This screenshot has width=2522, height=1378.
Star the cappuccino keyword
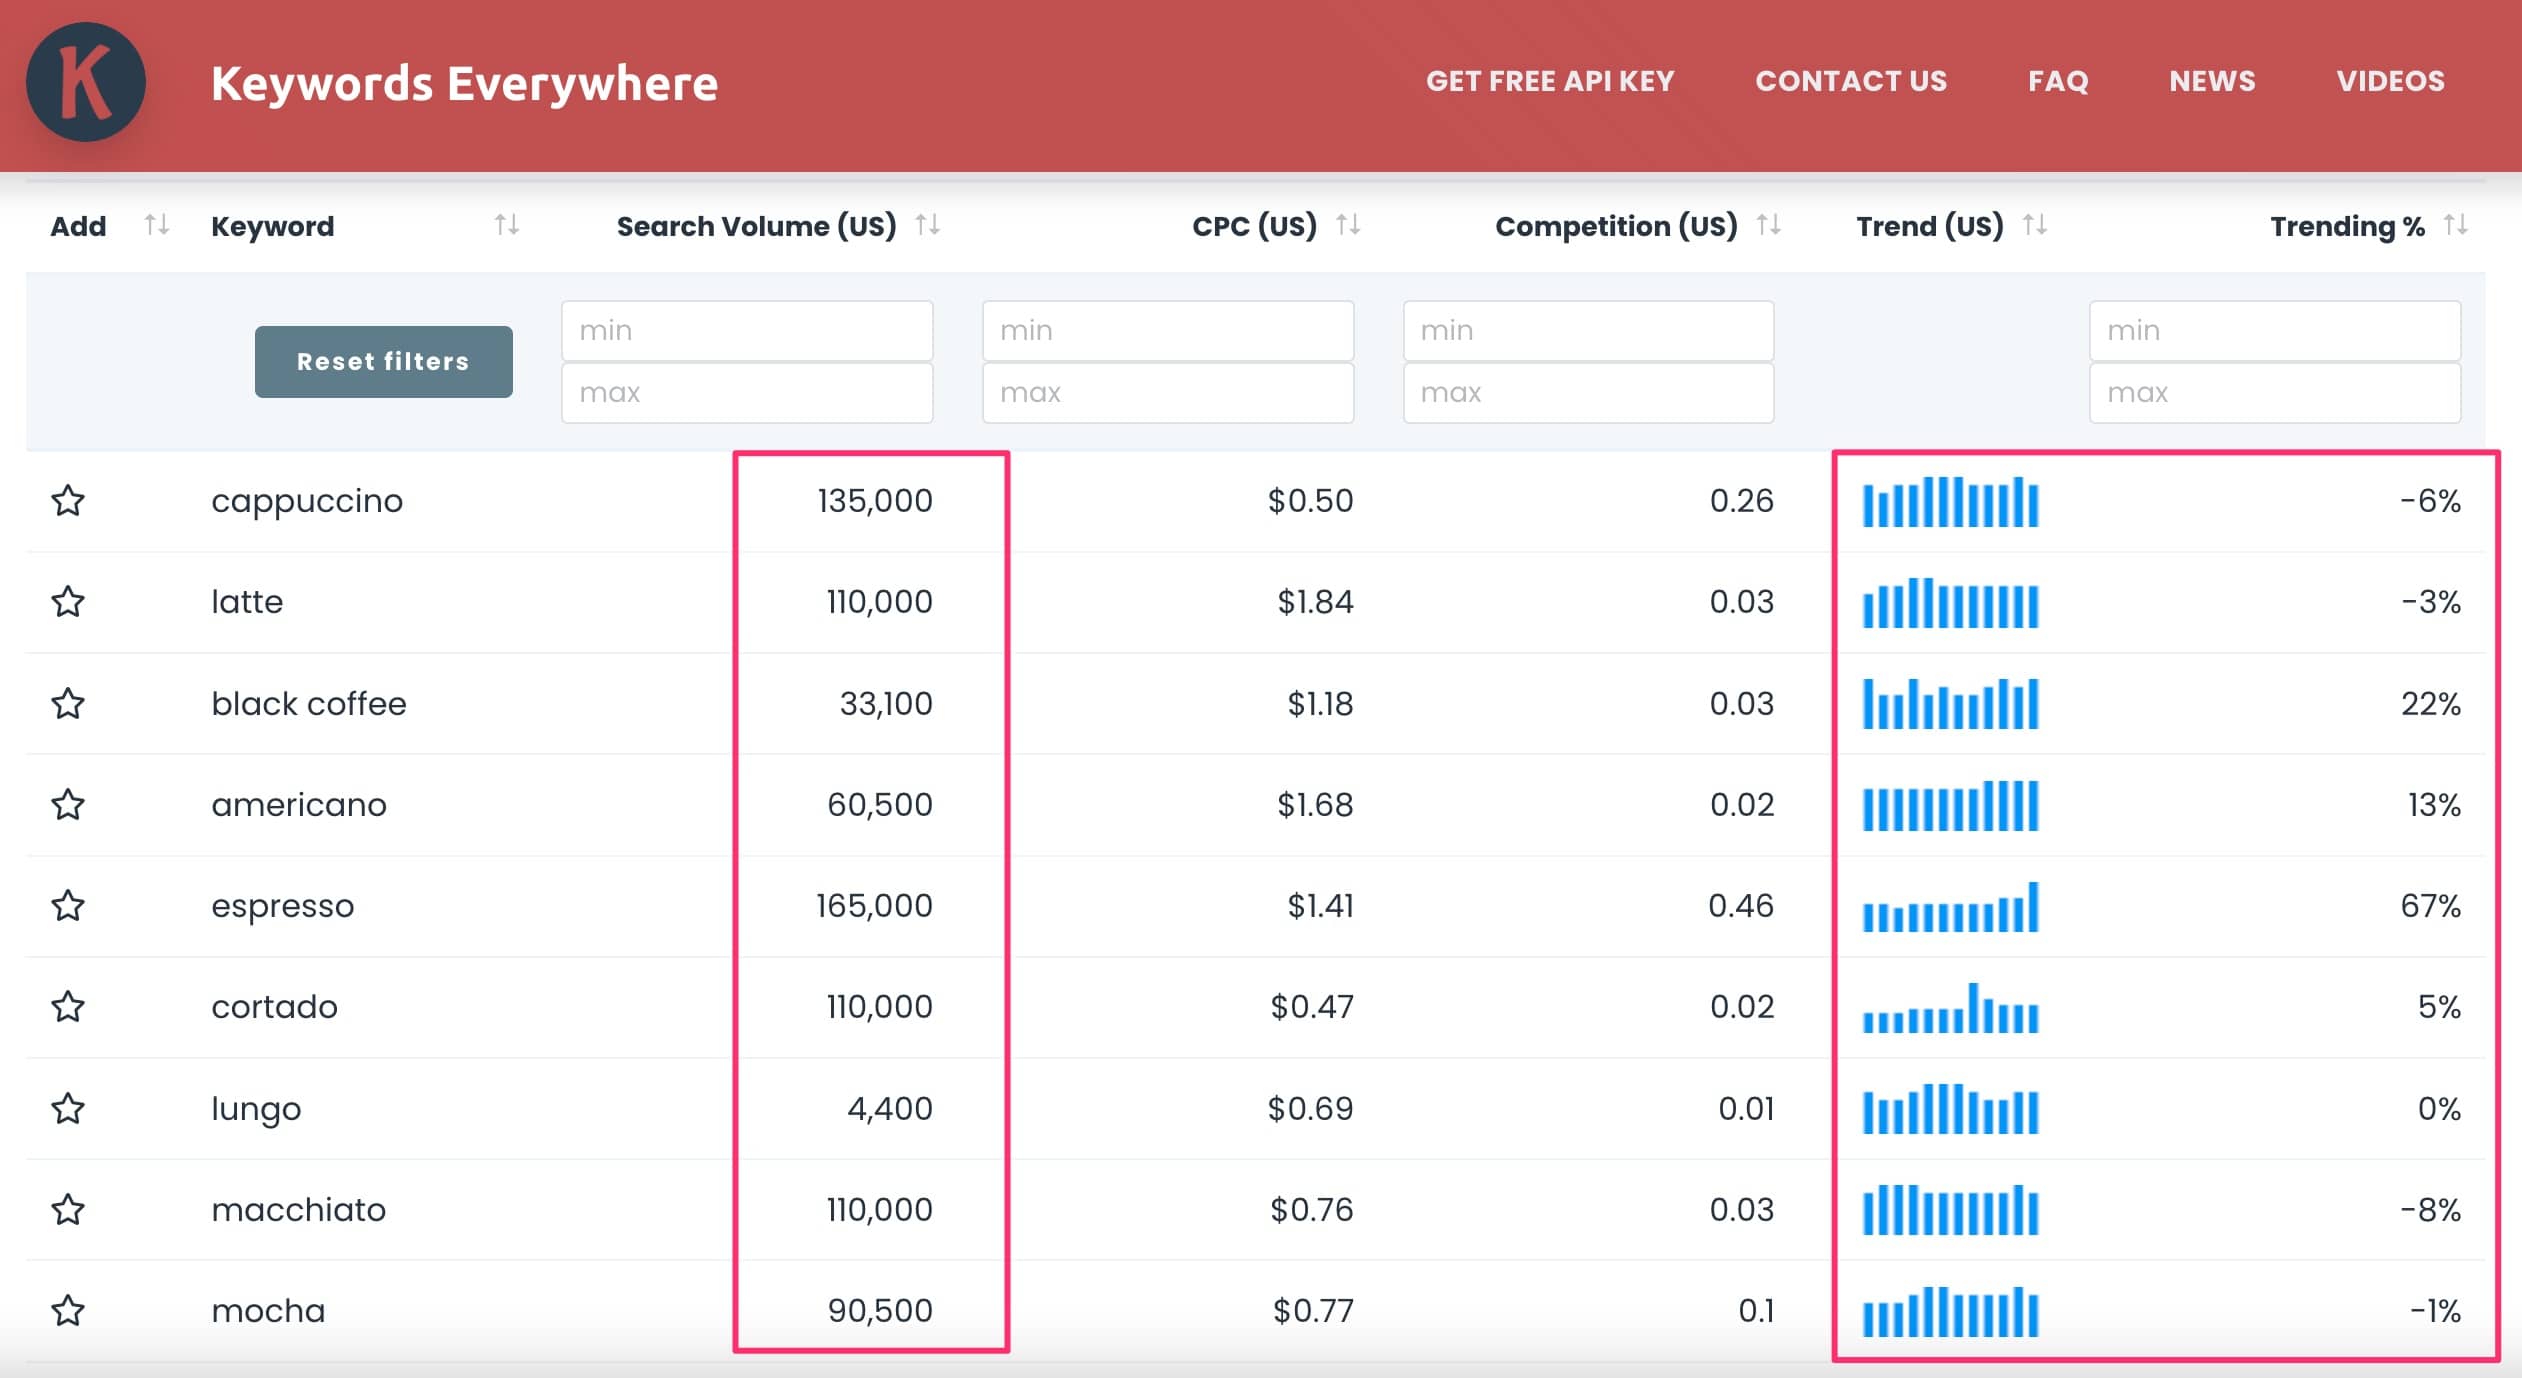[68, 500]
